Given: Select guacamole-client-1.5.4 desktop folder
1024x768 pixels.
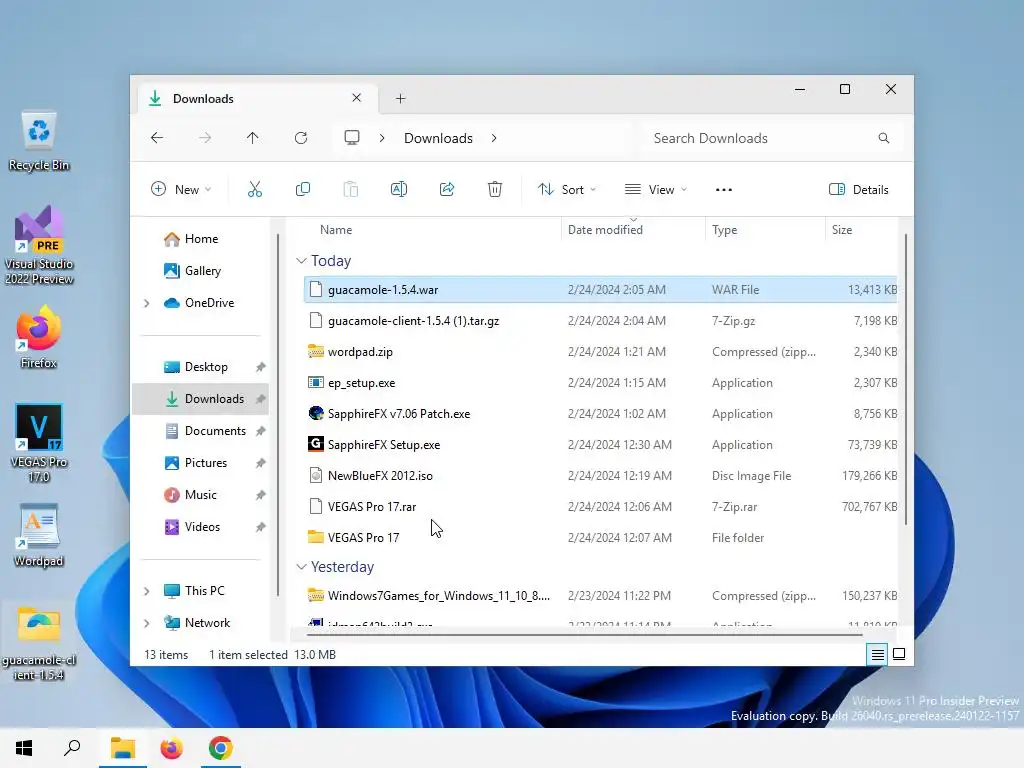Looking at the screenshot, I should (x=39, y=643).
